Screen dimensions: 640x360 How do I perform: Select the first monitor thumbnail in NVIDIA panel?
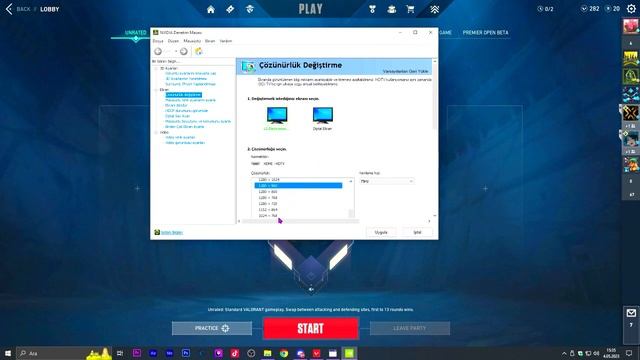[277, 115]
